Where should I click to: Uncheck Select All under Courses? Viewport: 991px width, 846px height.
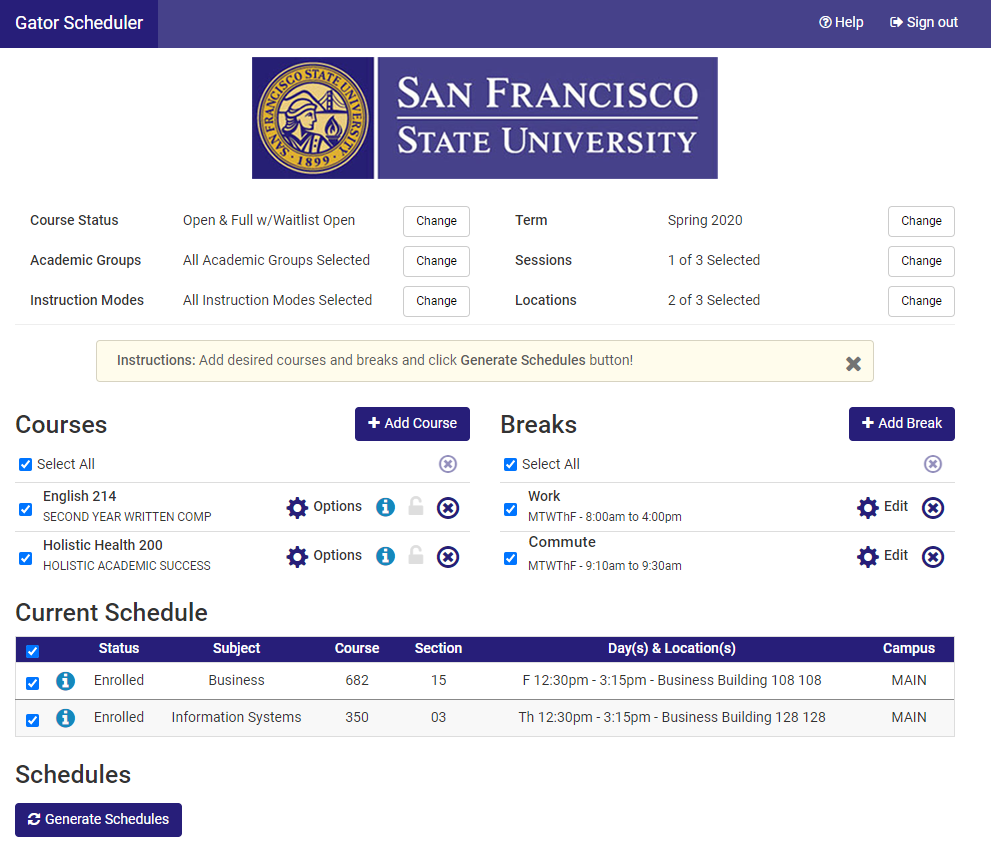click(x=24, y=464)
